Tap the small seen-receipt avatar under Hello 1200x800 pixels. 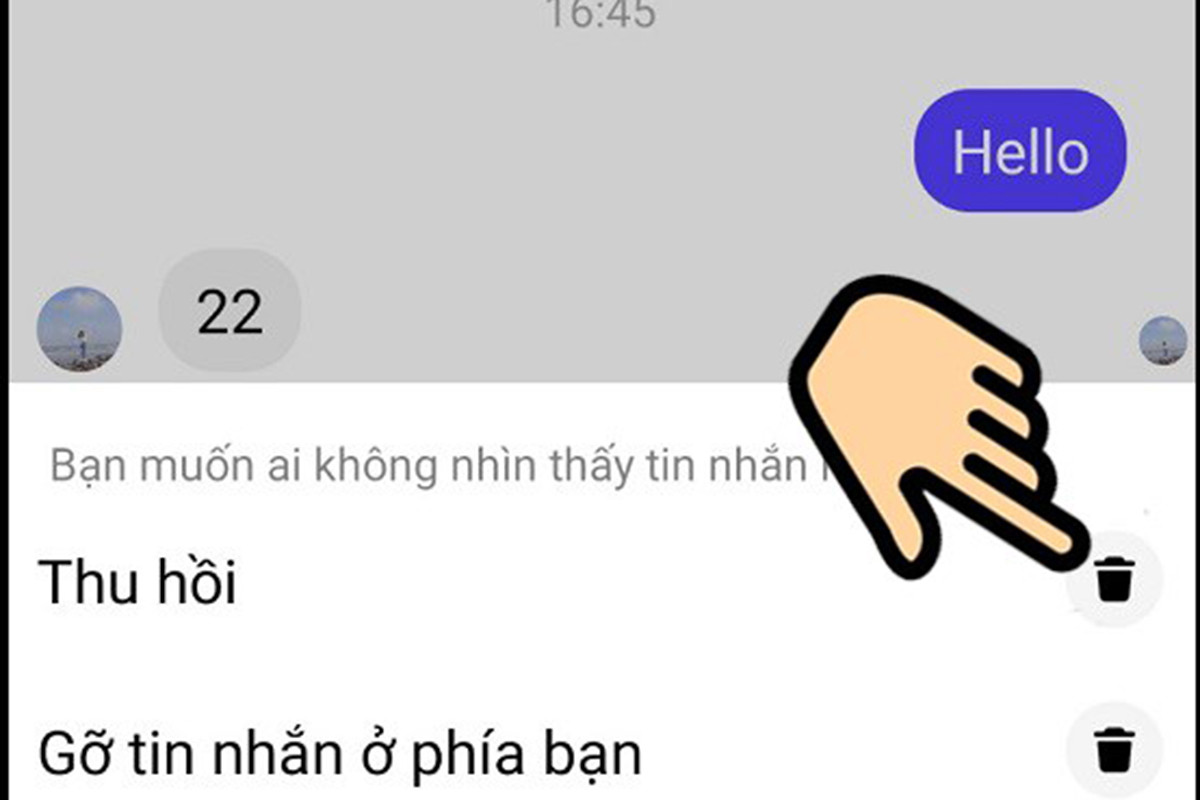[1163, 341]
